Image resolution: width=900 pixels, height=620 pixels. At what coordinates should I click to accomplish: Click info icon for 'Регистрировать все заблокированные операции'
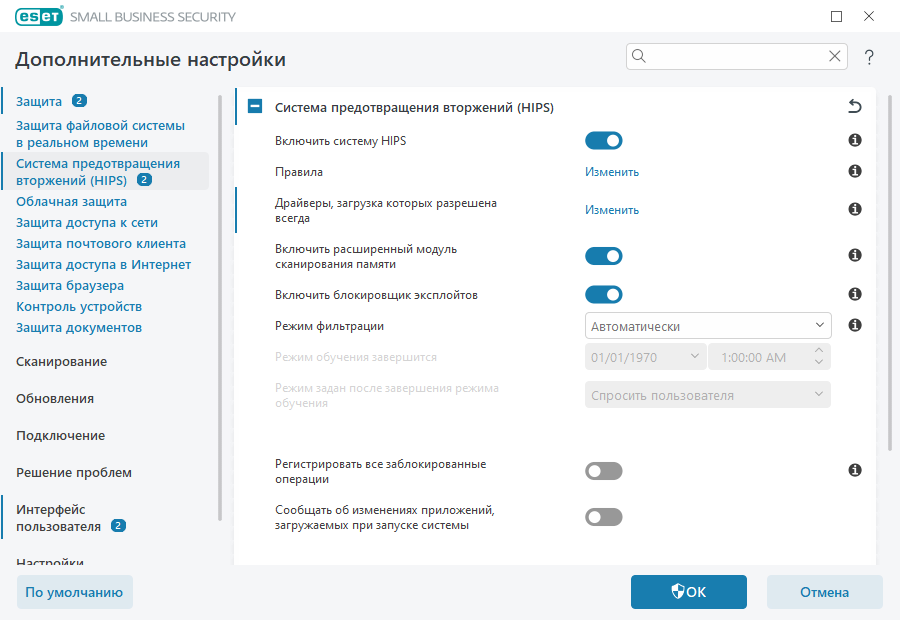(855, 470)
